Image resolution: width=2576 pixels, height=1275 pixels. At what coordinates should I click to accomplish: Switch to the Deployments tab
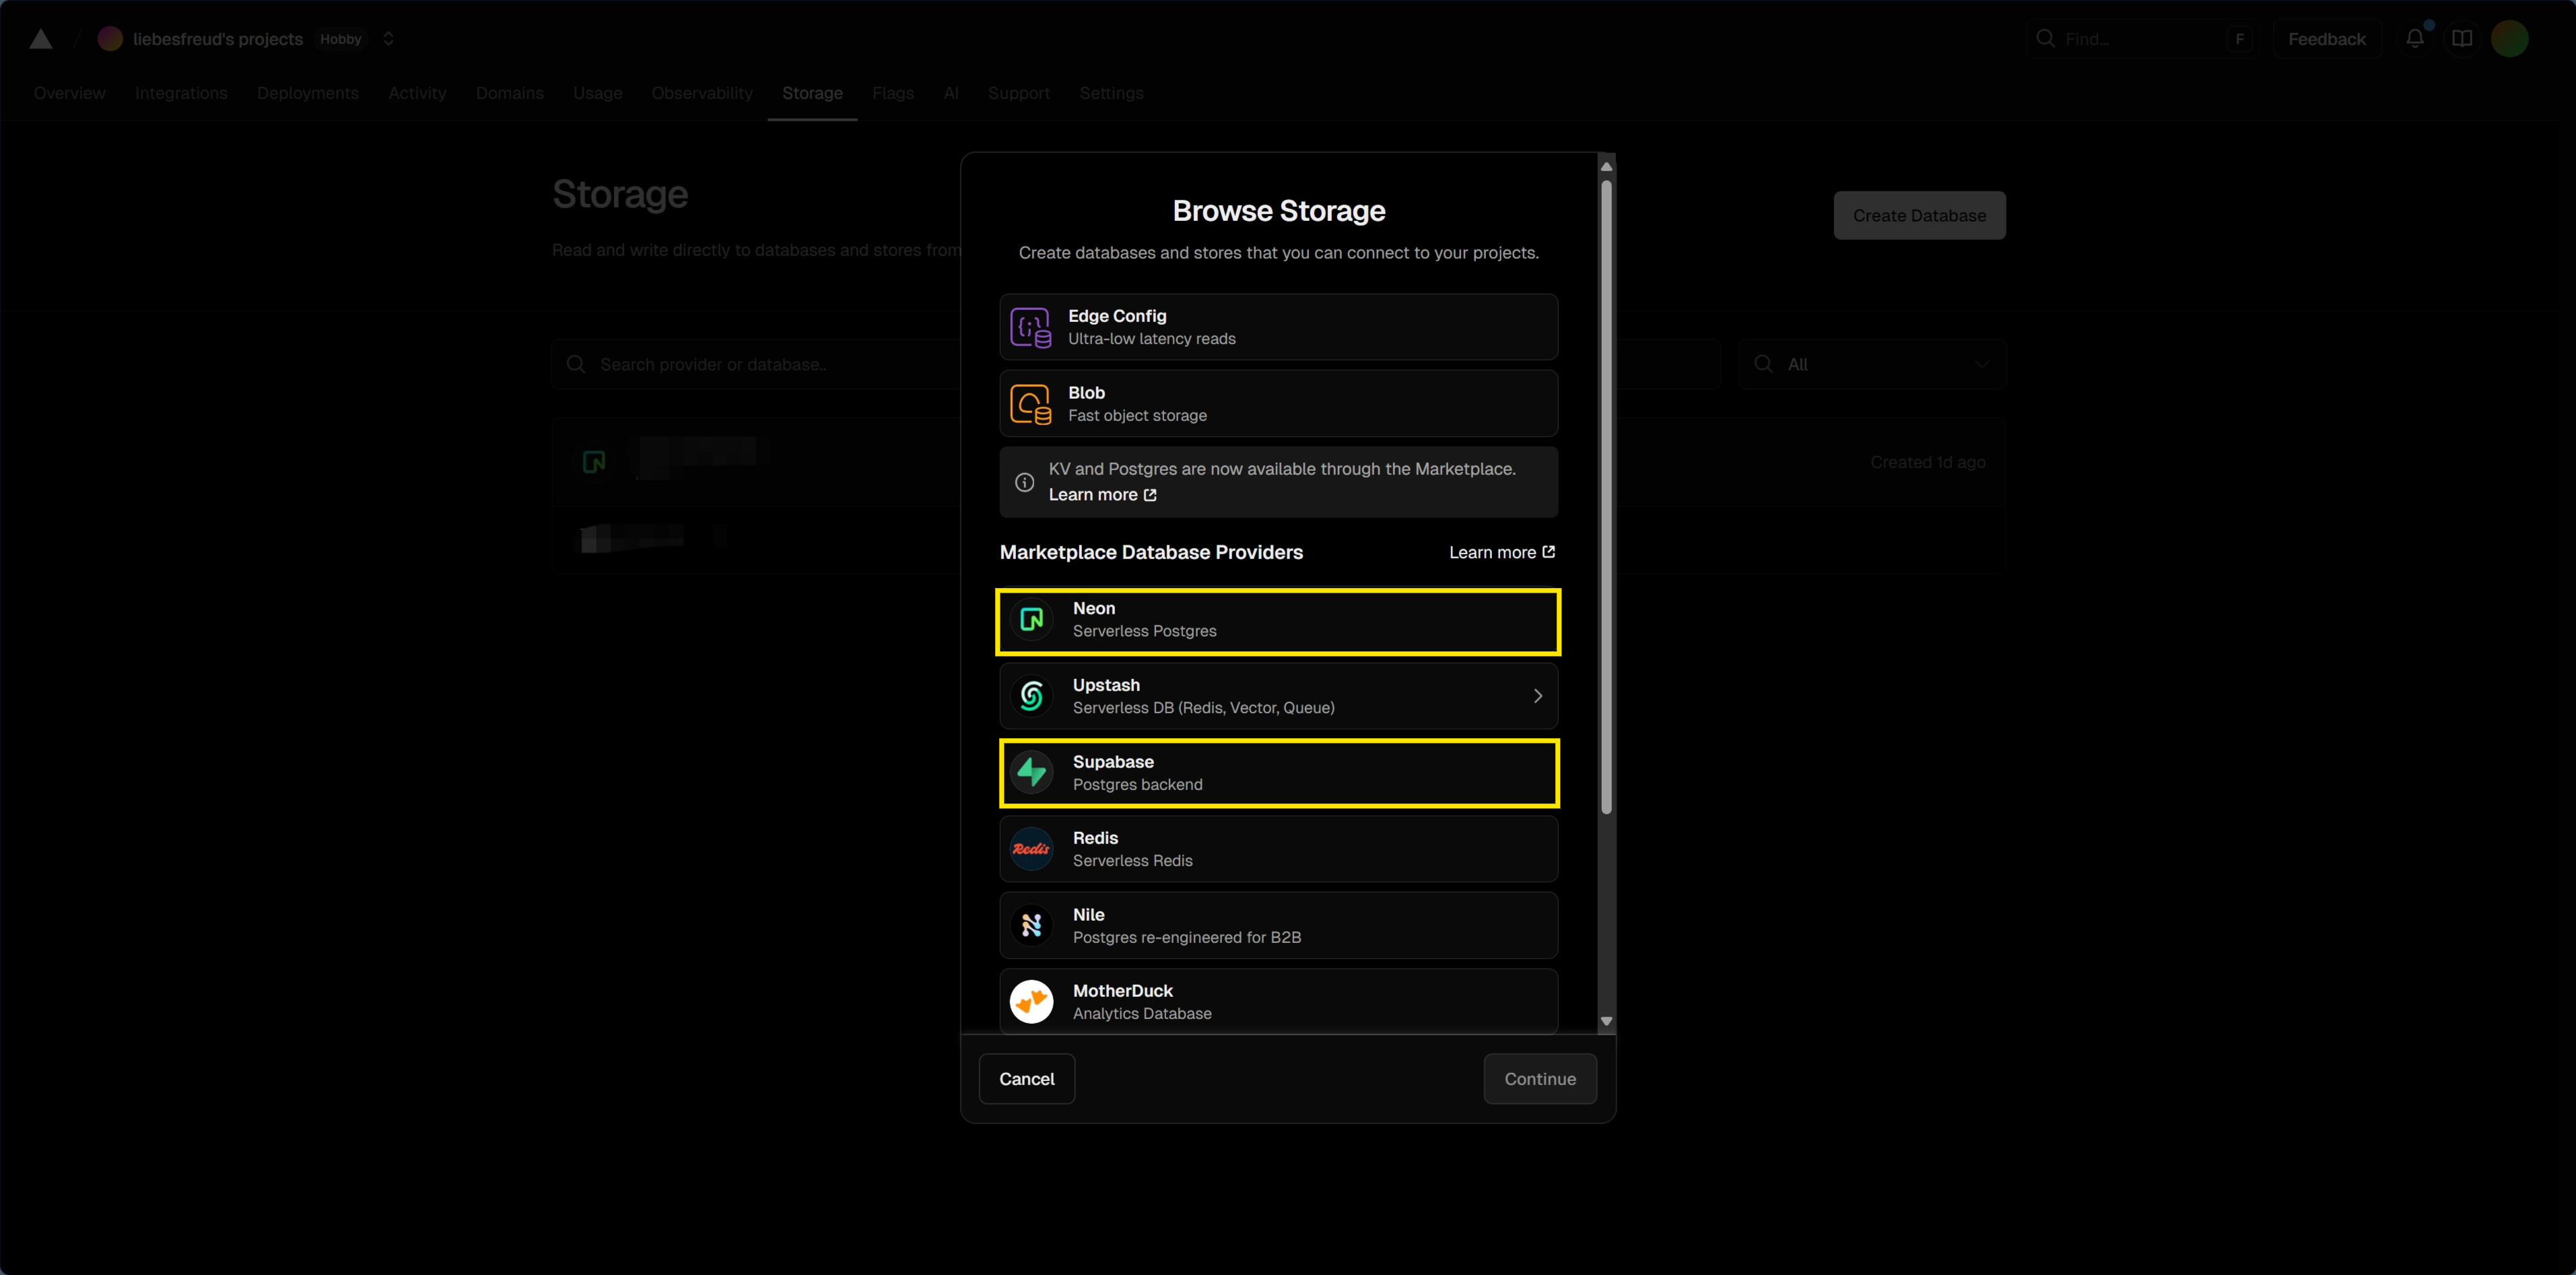pyautogui.click(x=307, y=93)
